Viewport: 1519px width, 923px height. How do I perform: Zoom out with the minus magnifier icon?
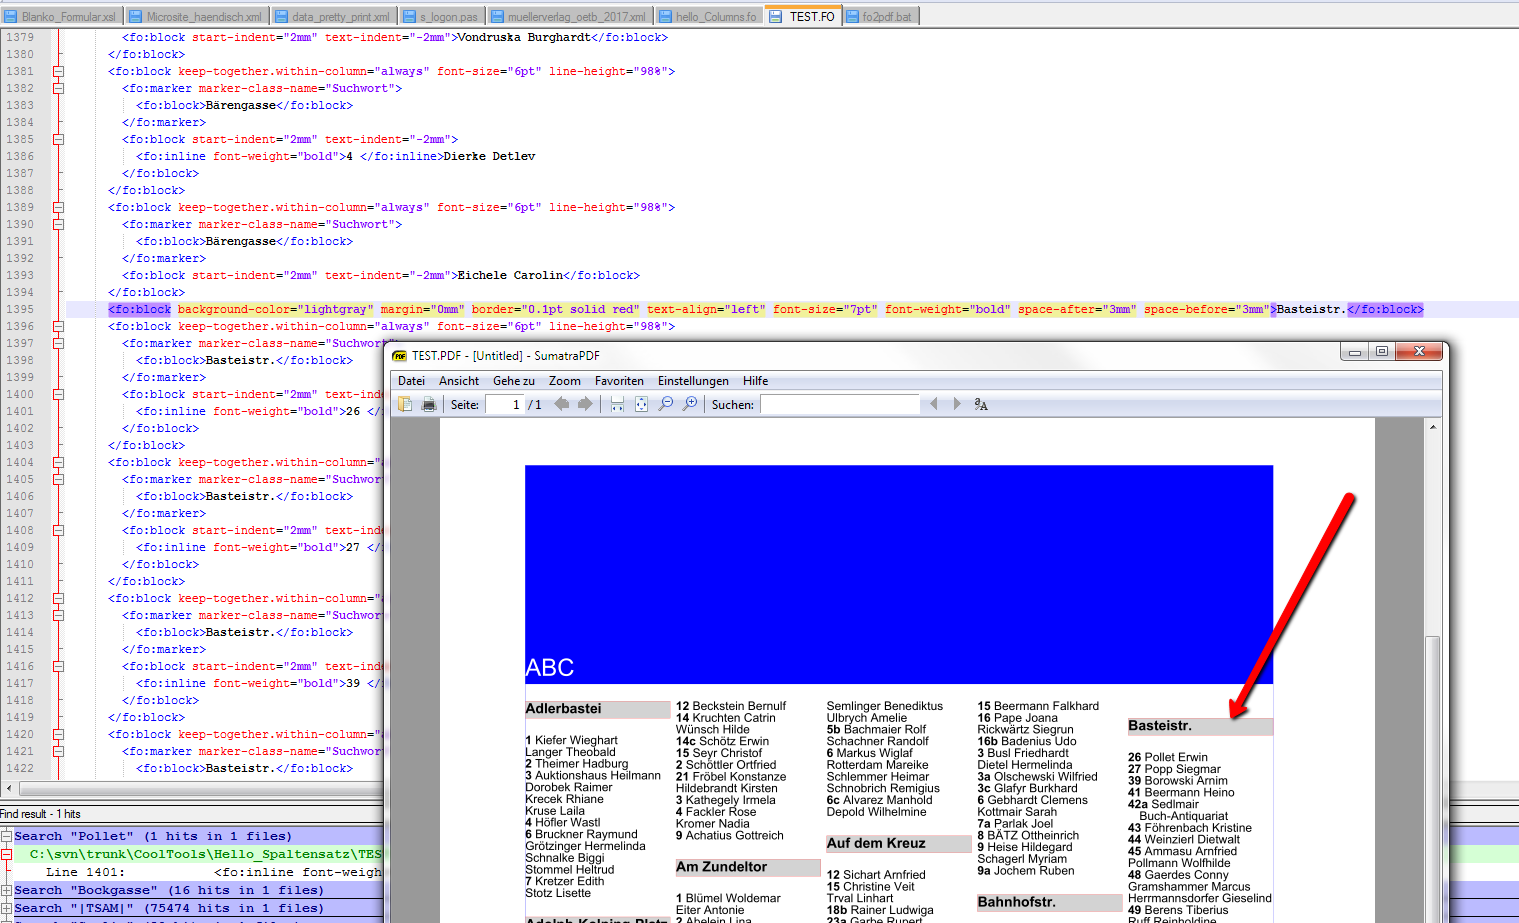pos(666,404)
